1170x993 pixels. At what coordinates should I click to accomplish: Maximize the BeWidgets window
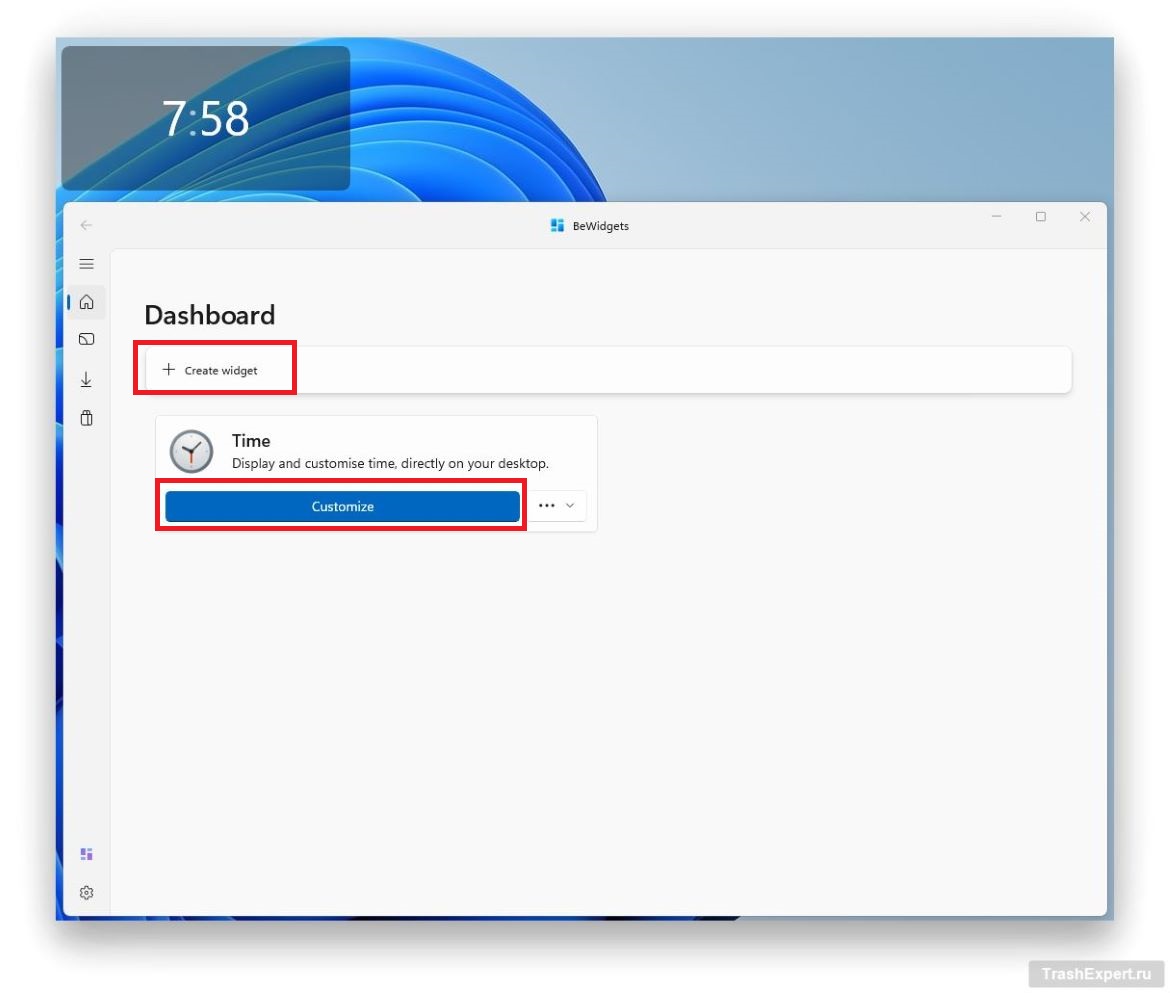[x=1040, y=217]
